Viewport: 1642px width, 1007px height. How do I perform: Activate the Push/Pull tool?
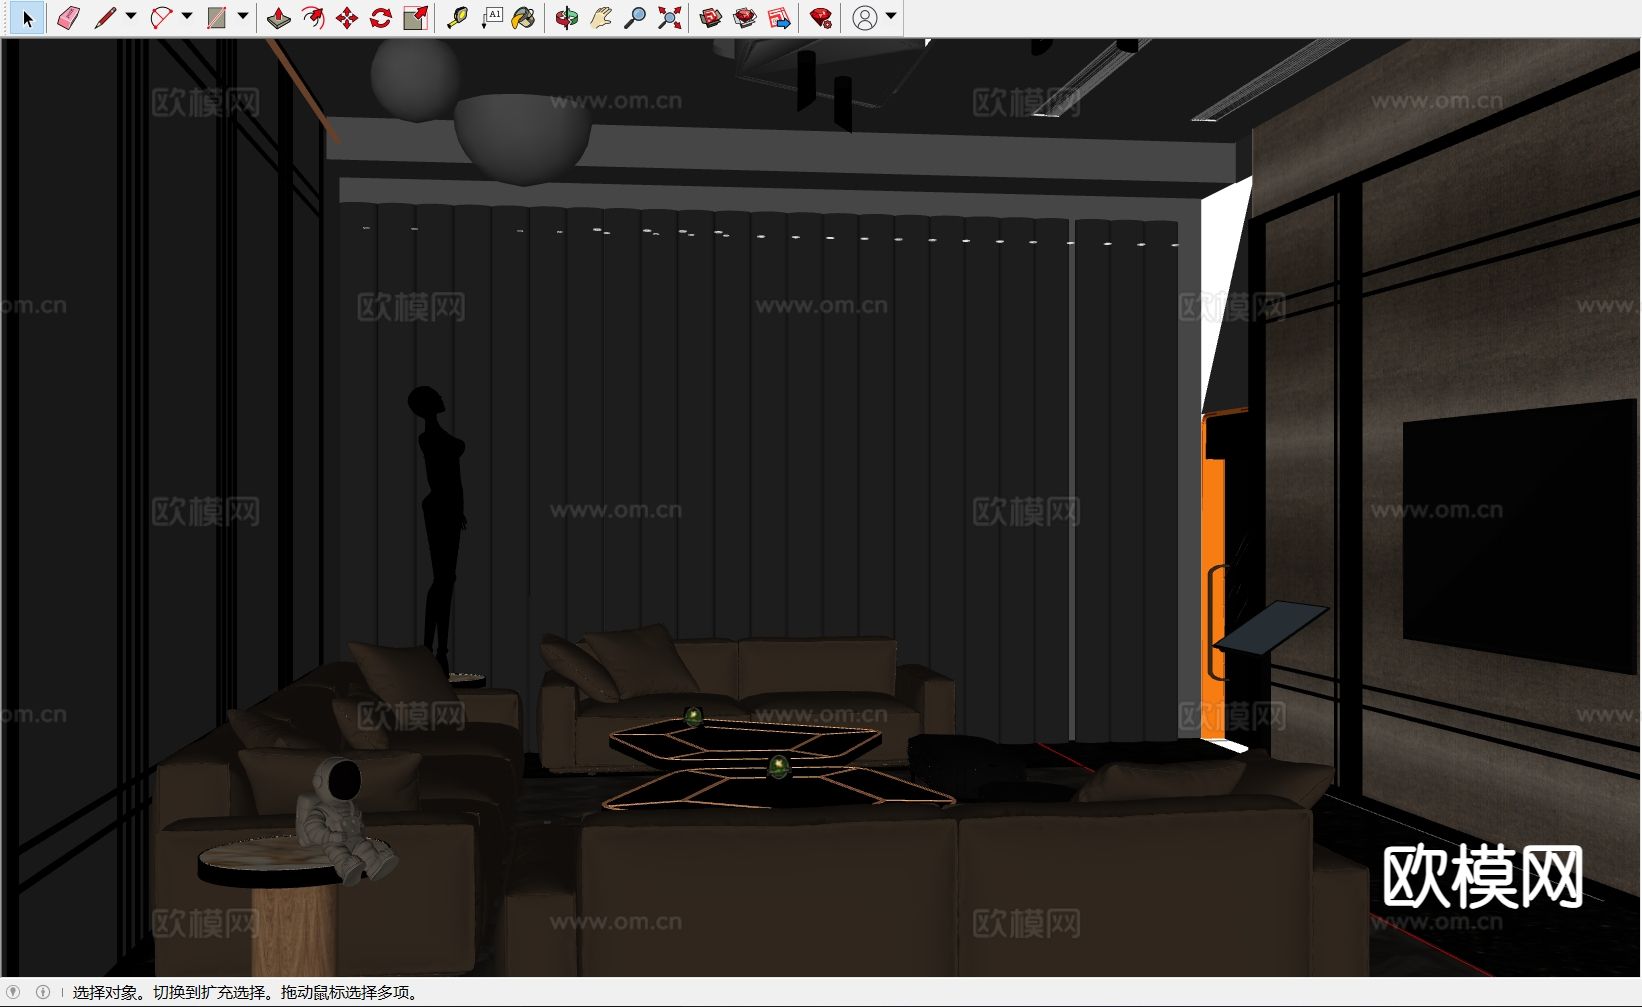279,18
